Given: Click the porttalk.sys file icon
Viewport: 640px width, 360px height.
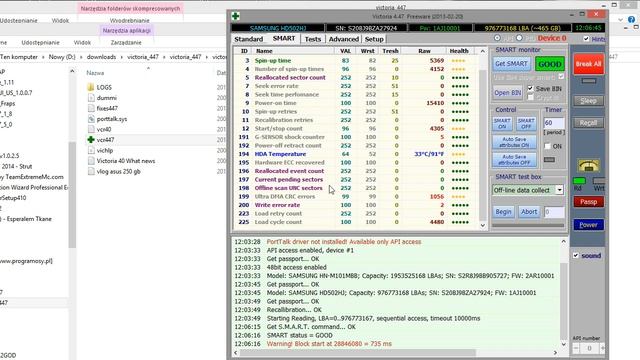Looking at the screenshot, I should [91, 119].
